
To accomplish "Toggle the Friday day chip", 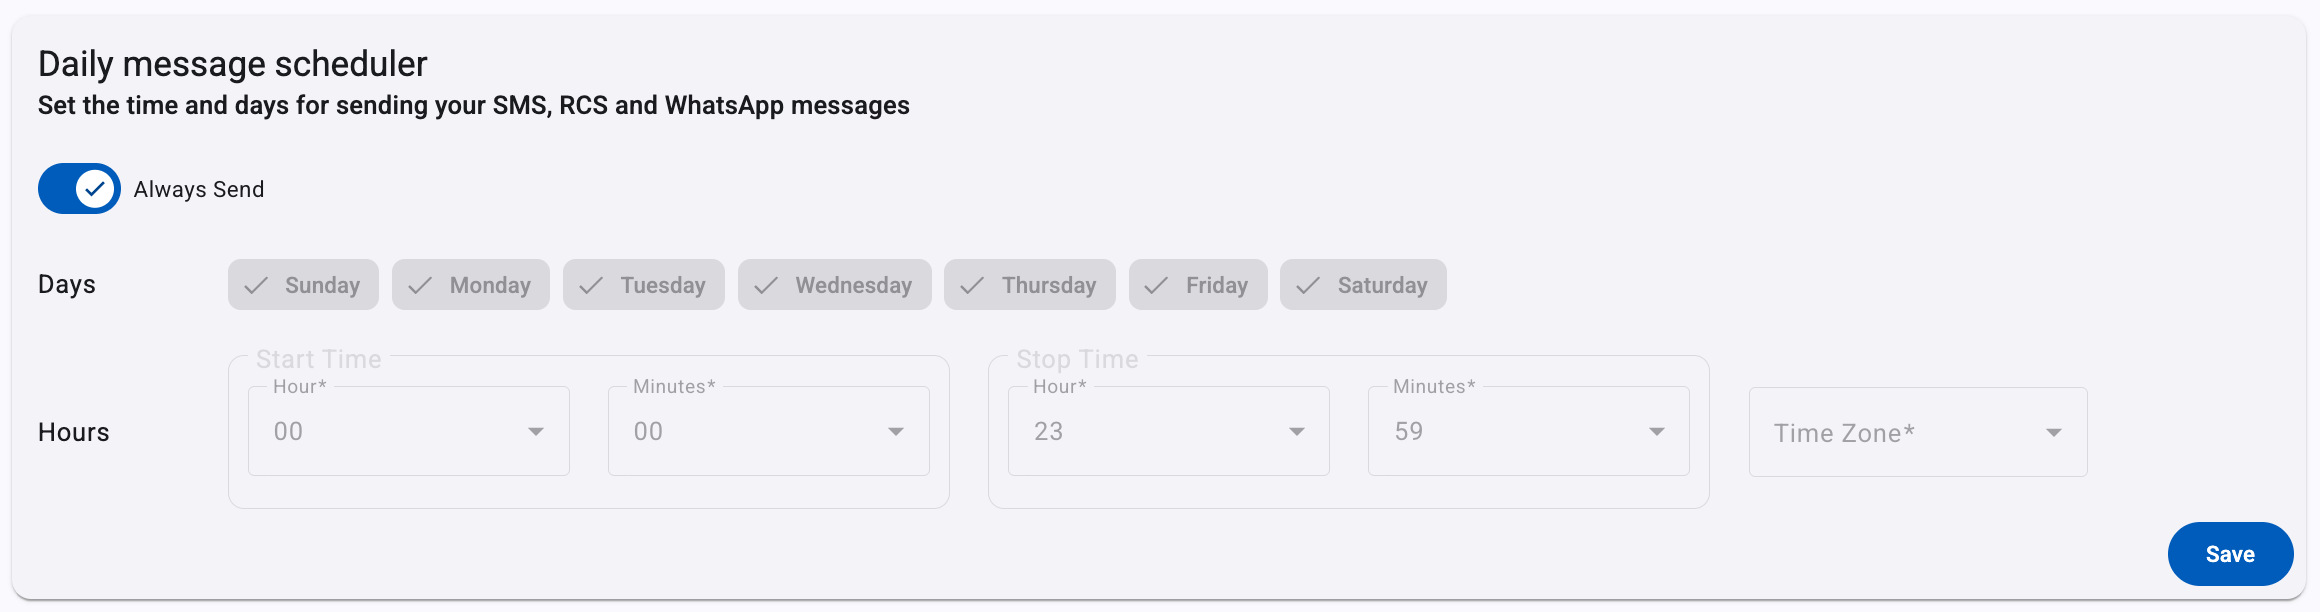I will point(1198,285).
